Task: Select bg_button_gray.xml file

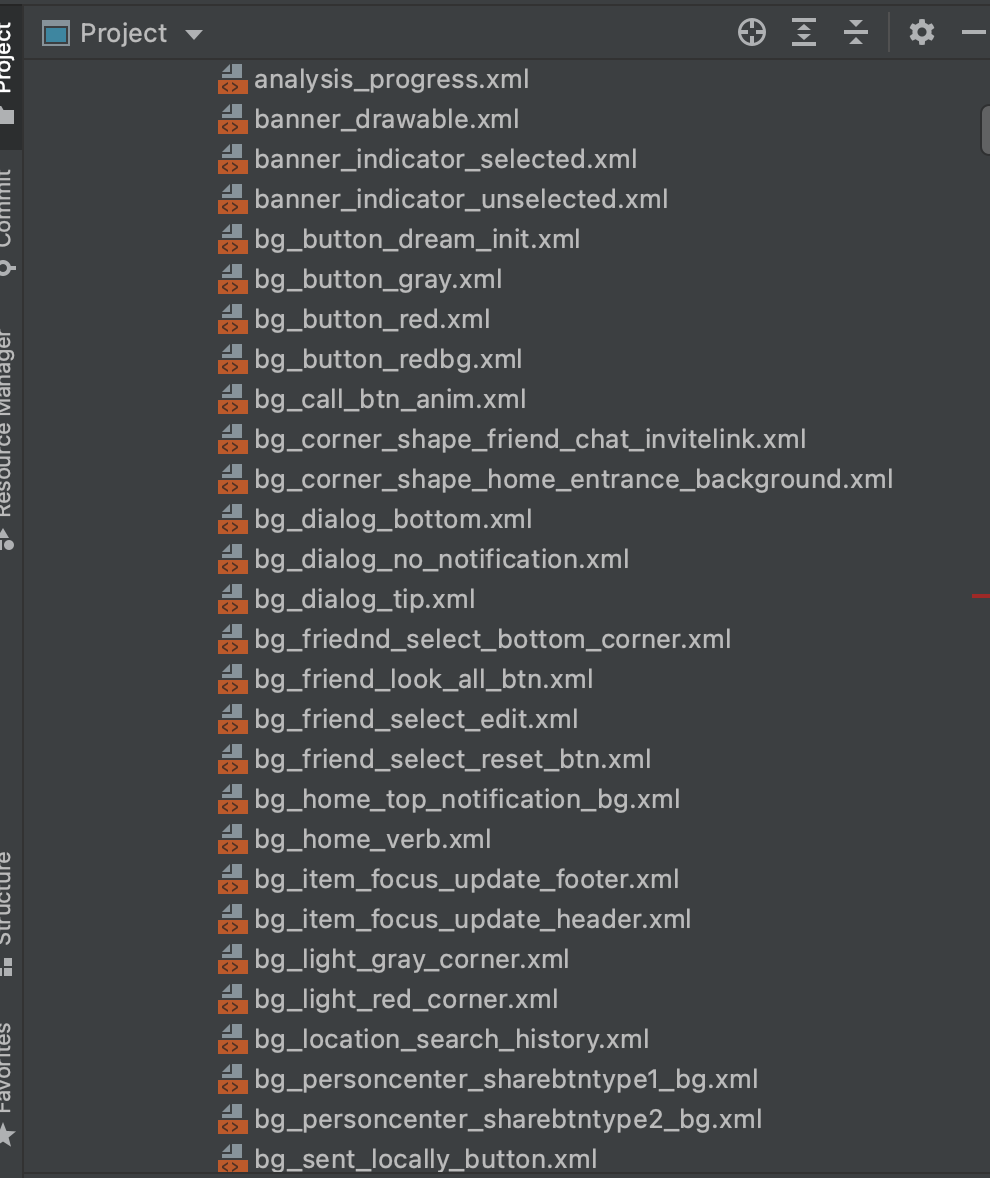Action: tap(378, 279)
